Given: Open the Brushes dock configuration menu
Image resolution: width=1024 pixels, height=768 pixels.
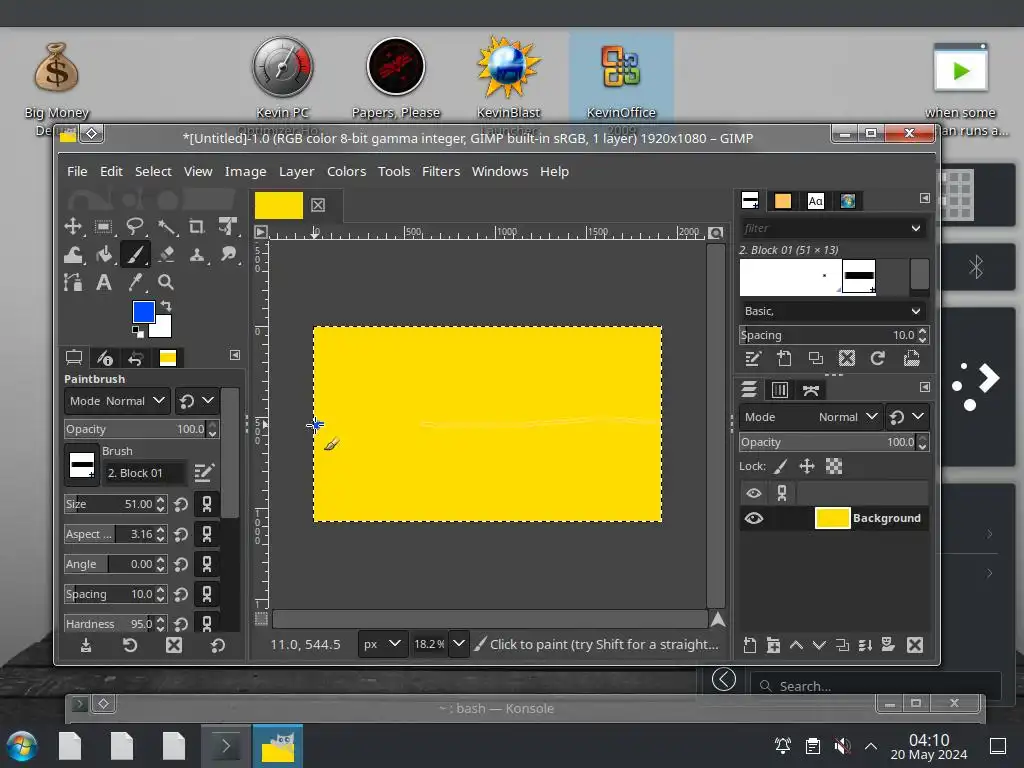Looking at the screenshot, I should (925, 198).
